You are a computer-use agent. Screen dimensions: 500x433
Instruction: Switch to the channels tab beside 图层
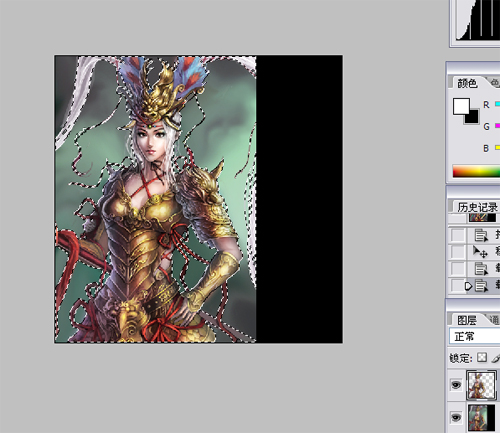pos(494,320)
